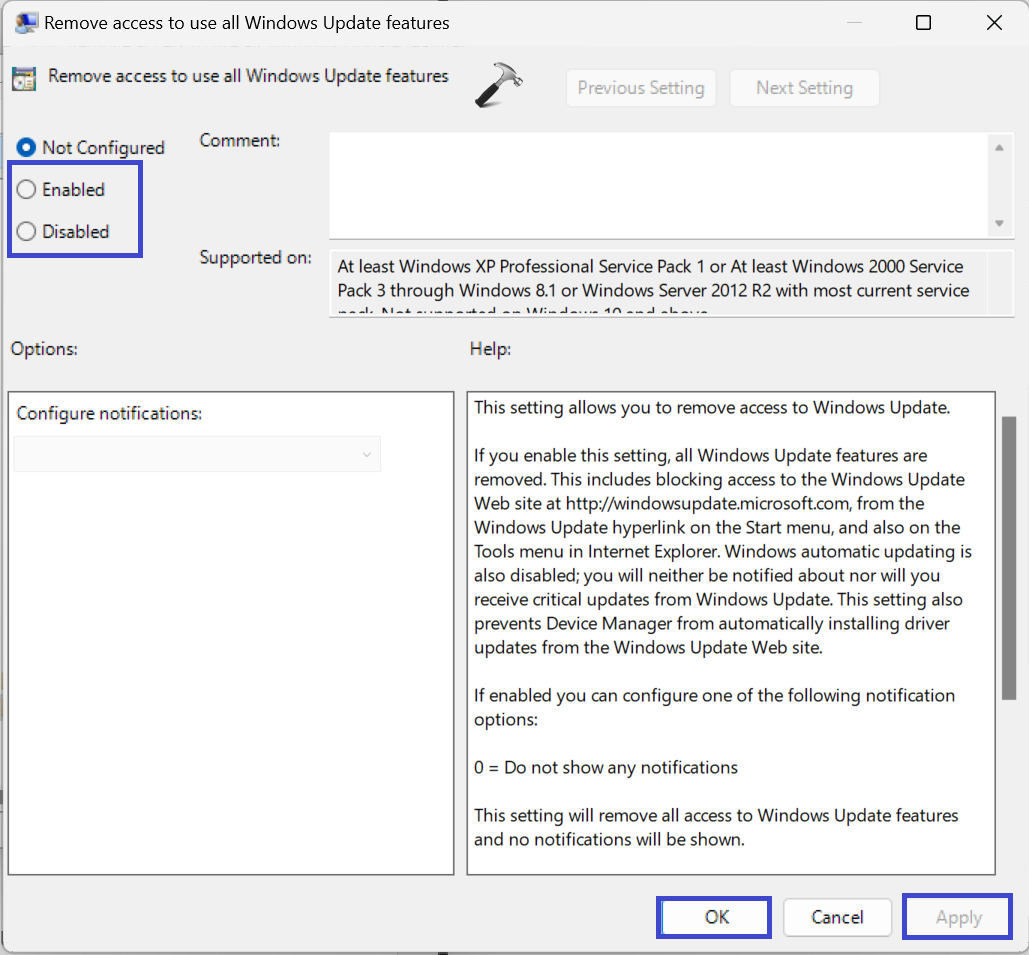Click the Previous Setting button
1029x955 pixels.
(x=640, y=88)
